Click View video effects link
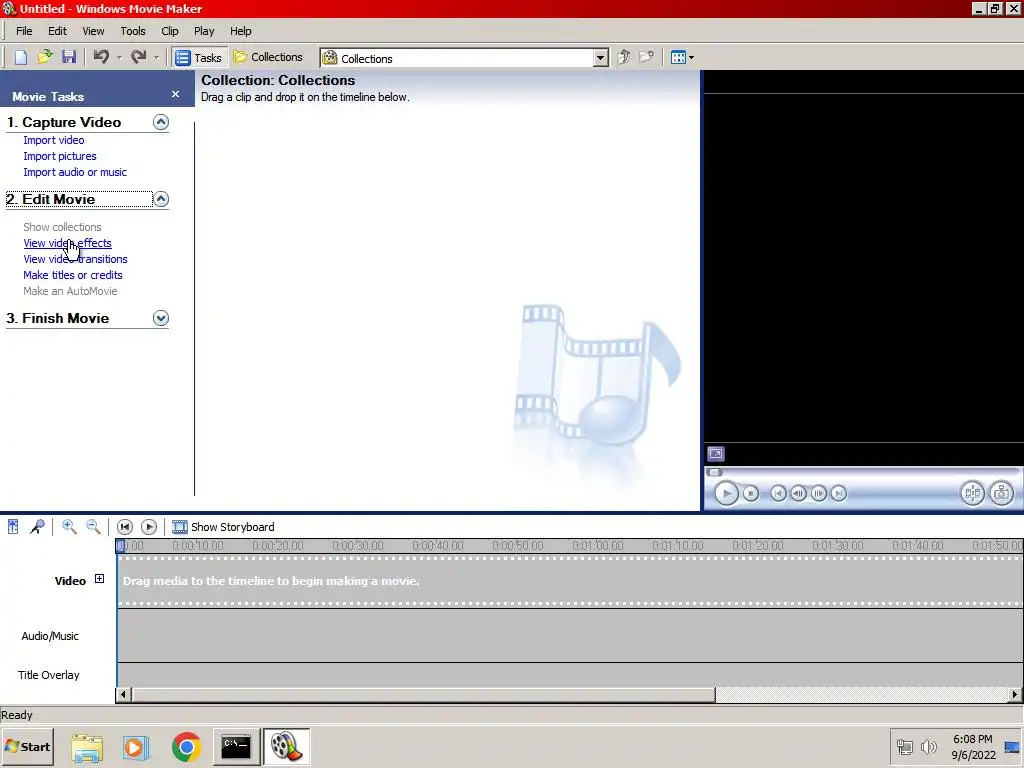Image resolution: width=1024 pixels, height=768 pixels. click(67, 243)
